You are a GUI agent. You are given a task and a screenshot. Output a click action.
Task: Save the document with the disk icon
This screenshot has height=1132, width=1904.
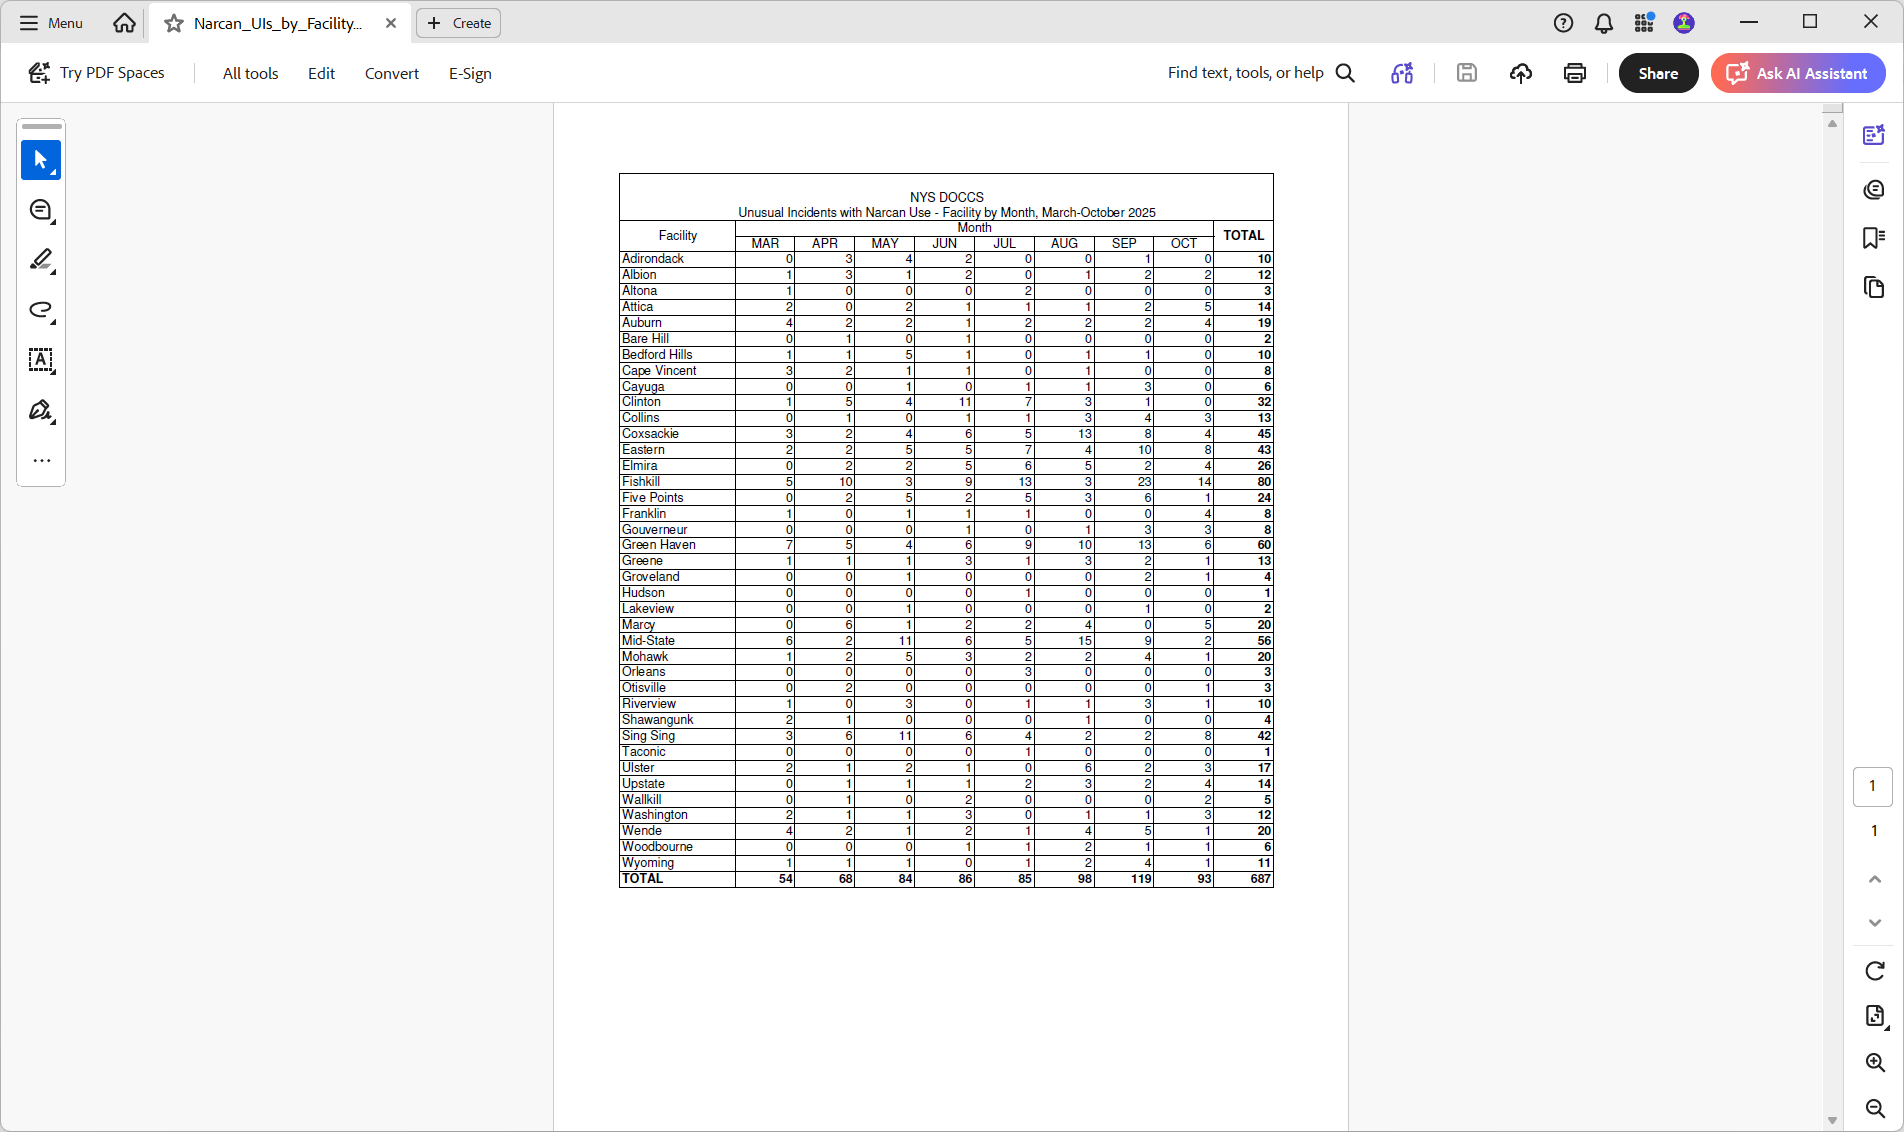pos(1467,73)
